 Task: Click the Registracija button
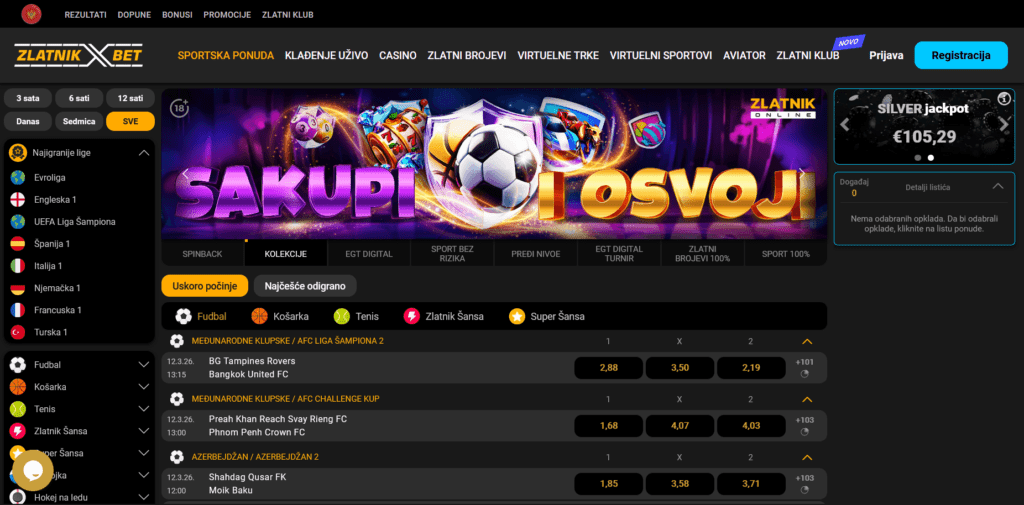961,56
